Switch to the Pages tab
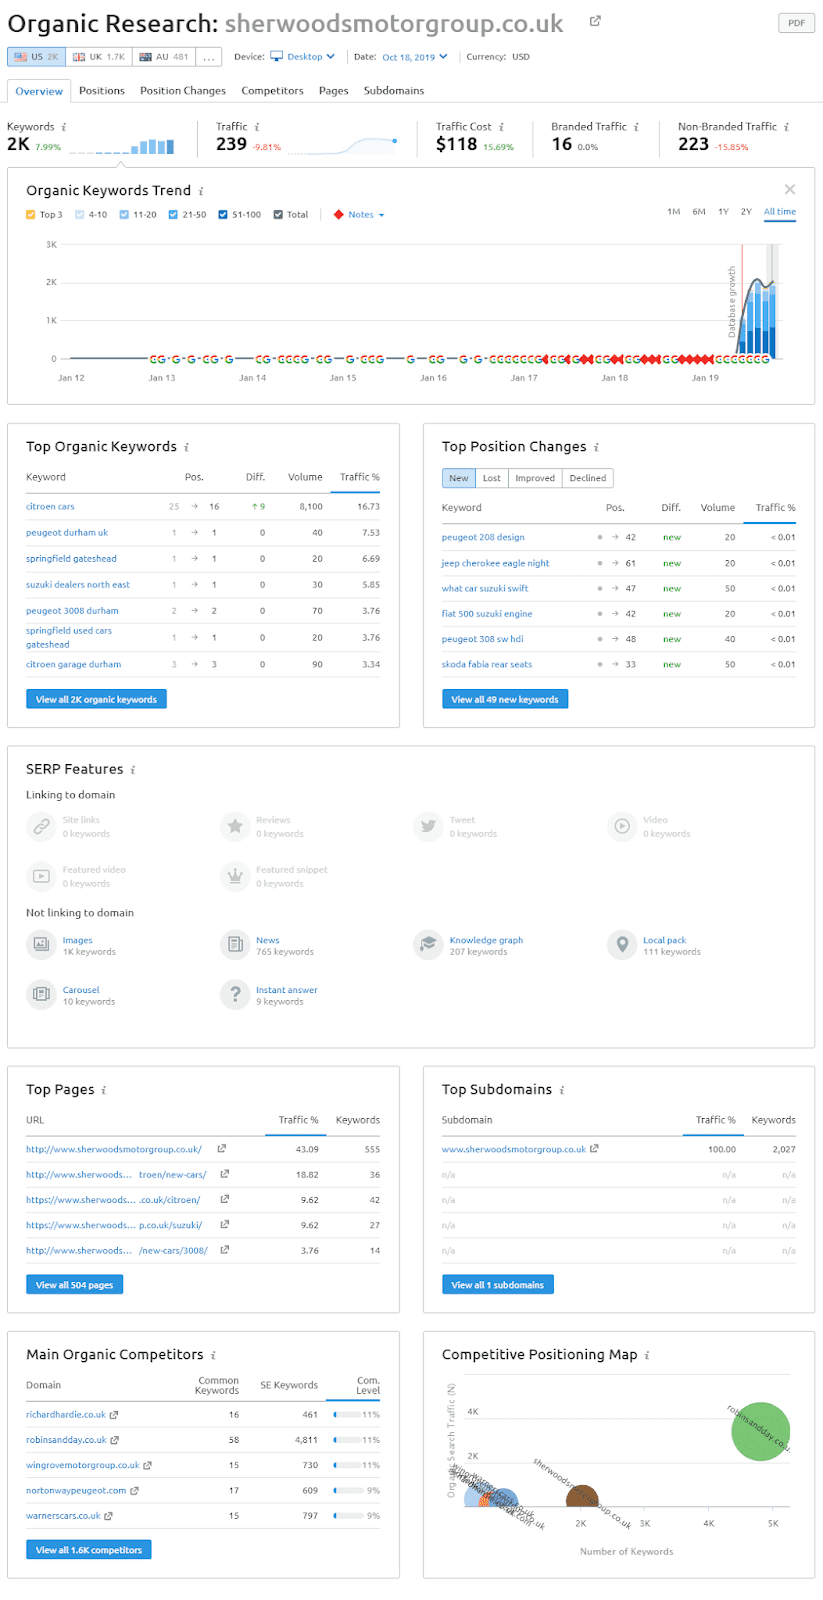Image resolution: width=823 pixels, height=1600 pixels. click(334, 91)
